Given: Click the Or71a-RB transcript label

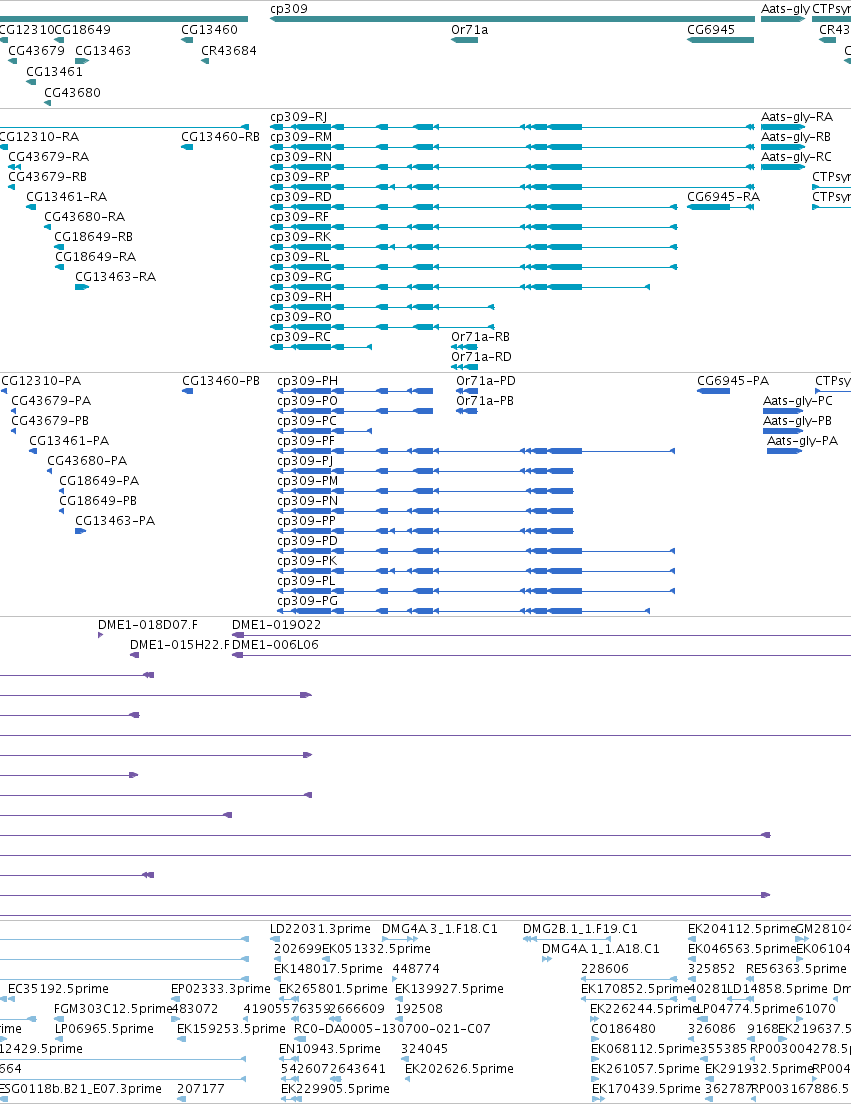Looking at the screenshot, I should click(x=481, y=337).
